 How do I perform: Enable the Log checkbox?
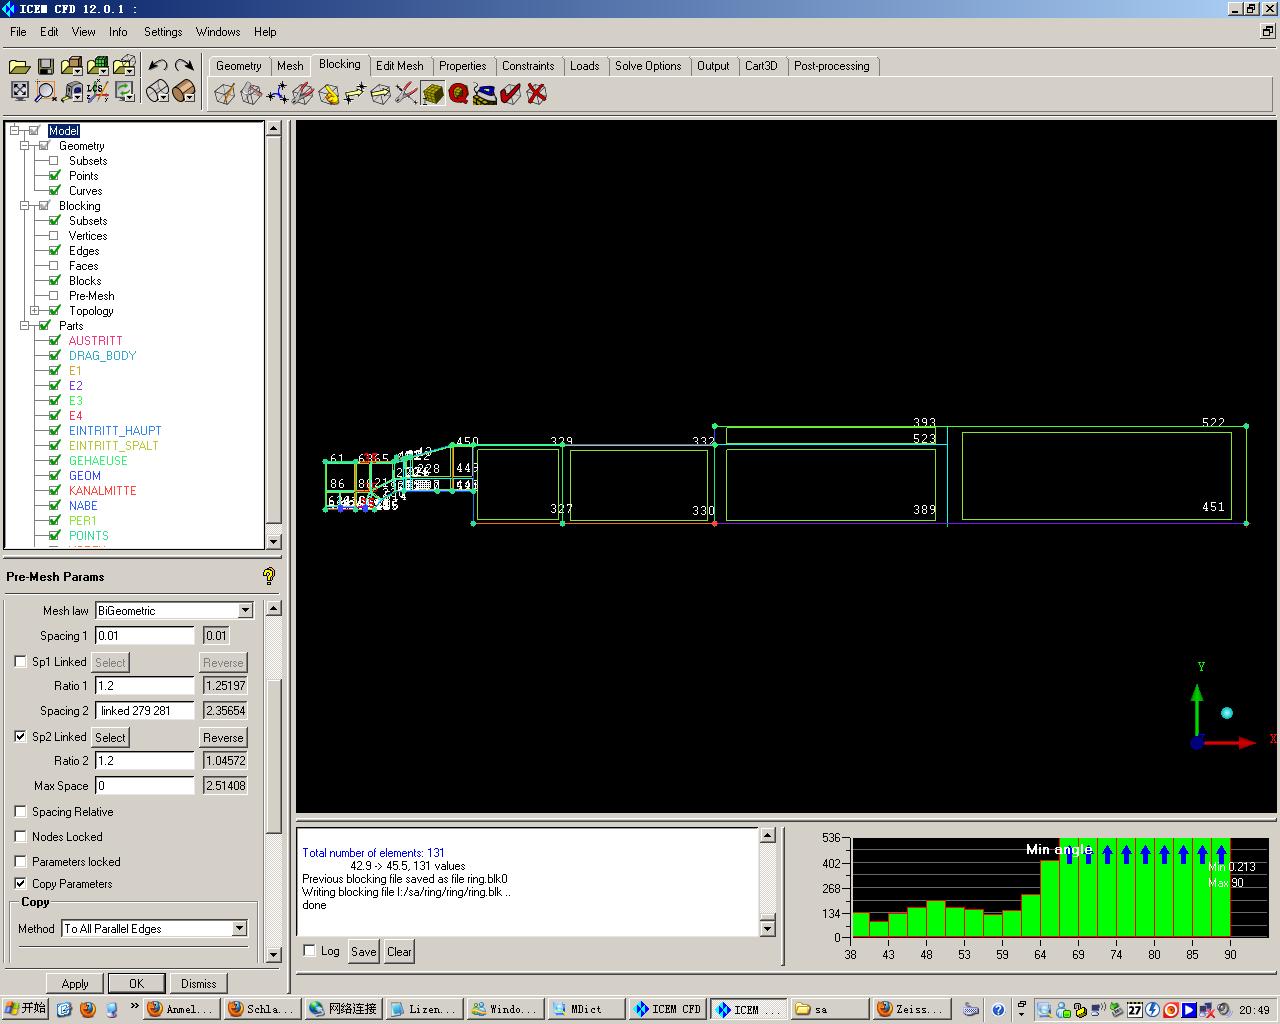tap(310, 950)
